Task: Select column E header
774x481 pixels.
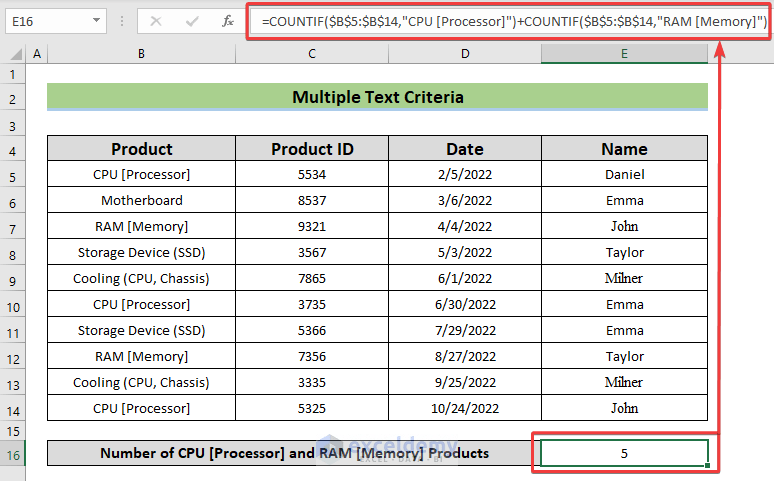Action: [624, 53]
